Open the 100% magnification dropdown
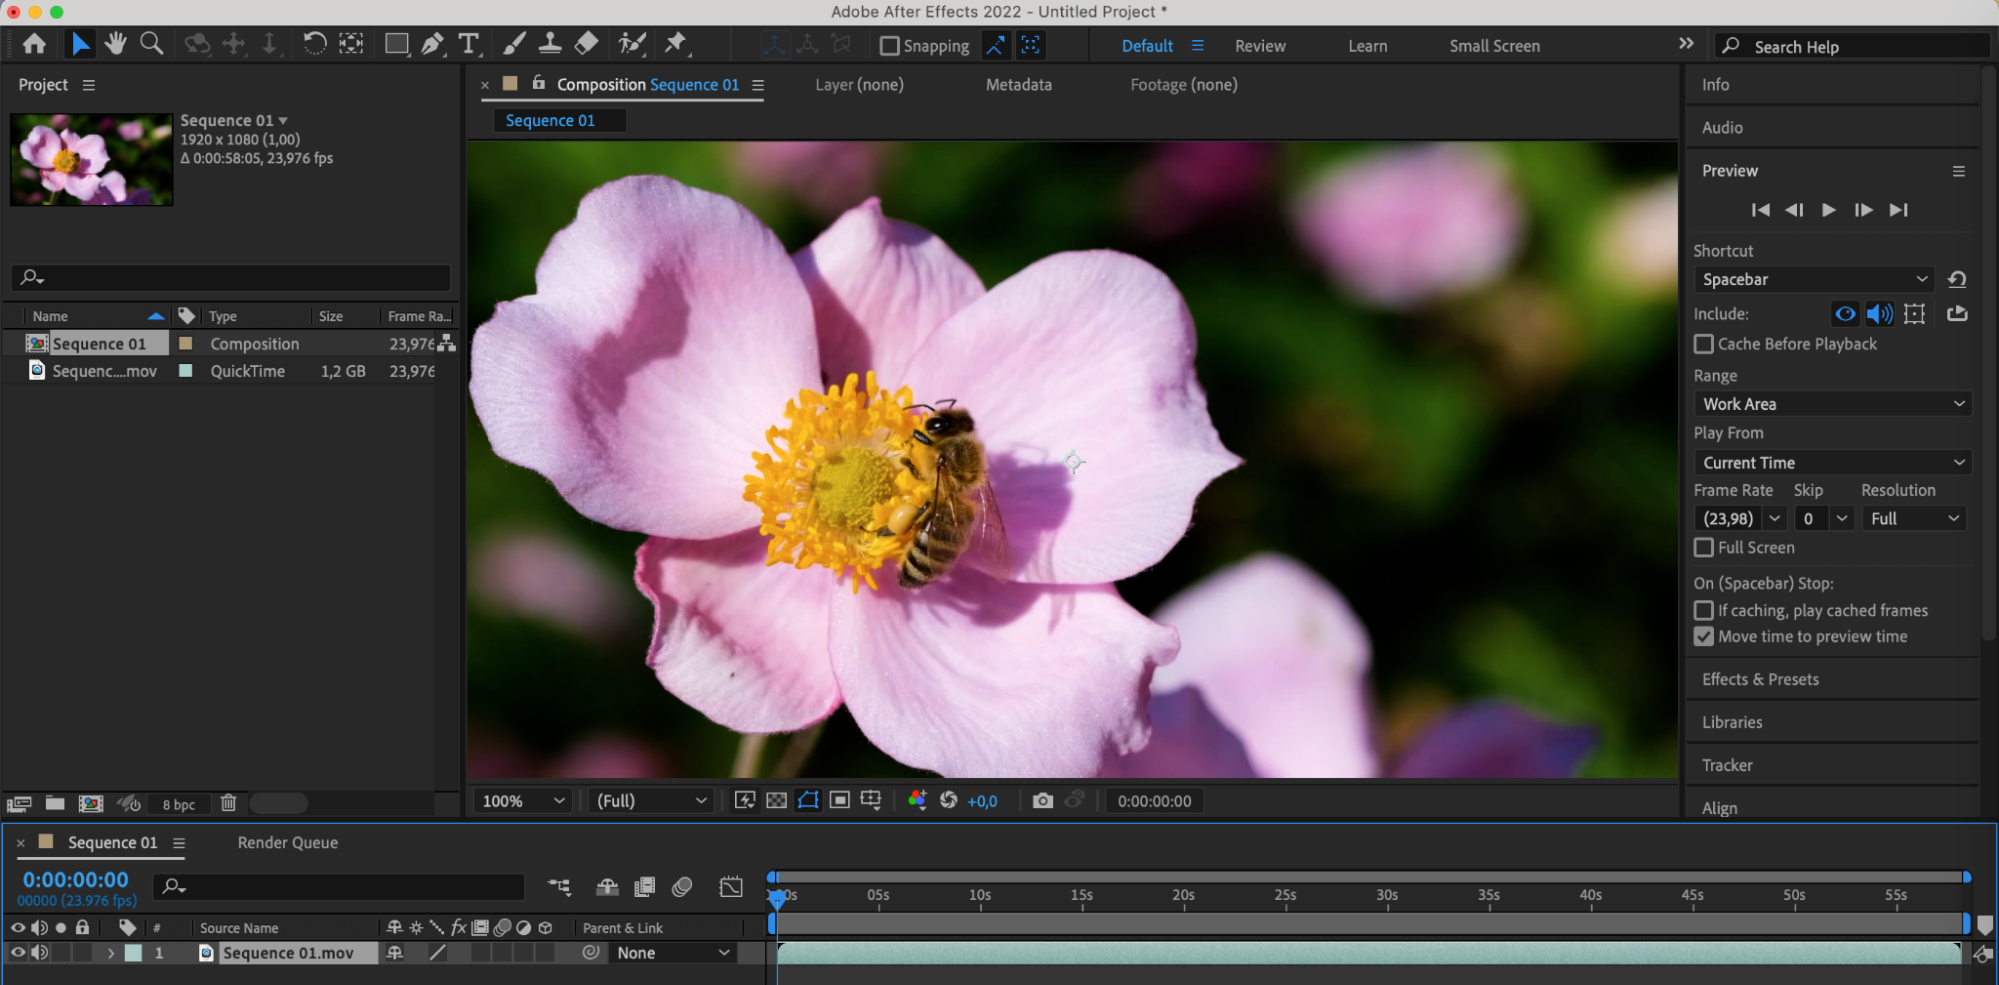 coord(523,801)
